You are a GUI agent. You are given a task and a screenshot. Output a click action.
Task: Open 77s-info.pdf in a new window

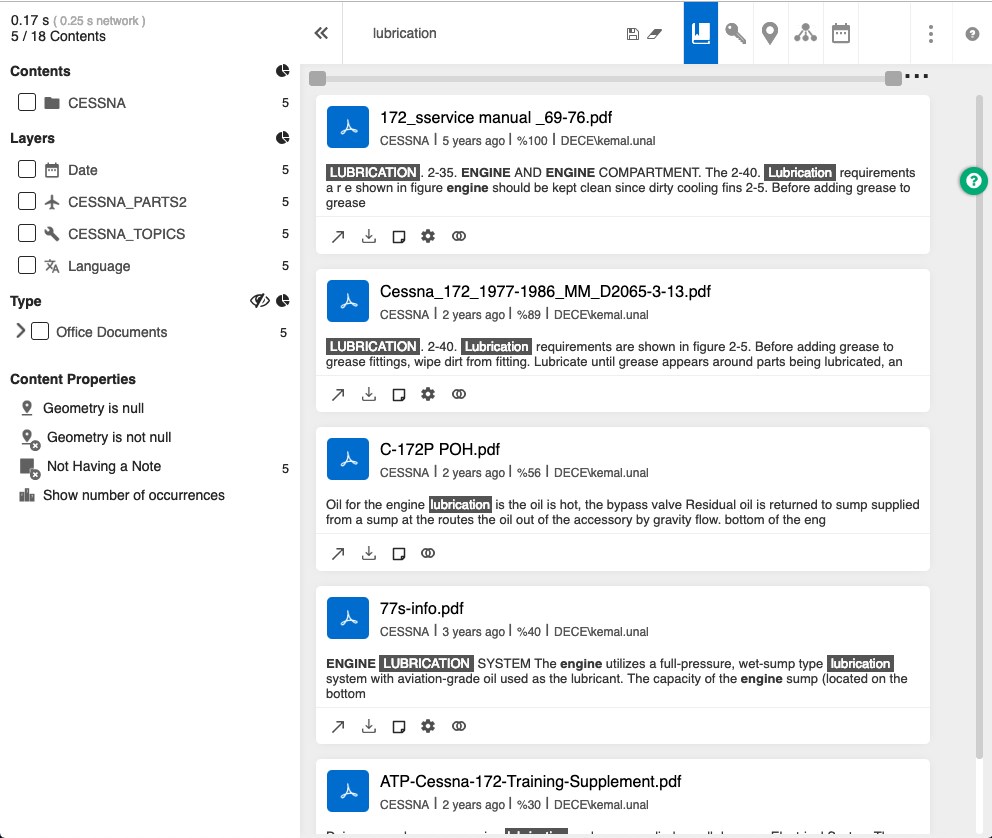[x=338, y=727]
